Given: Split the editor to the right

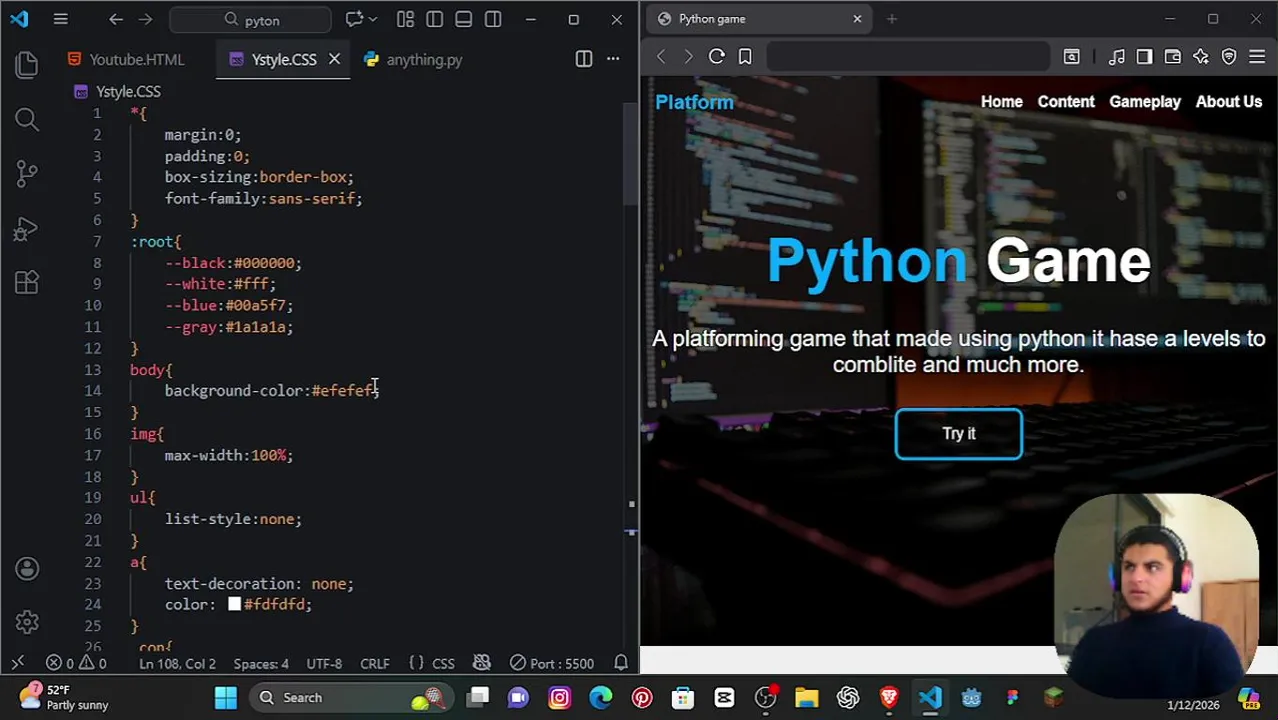Looking at the screenshot, I should 584,59.
